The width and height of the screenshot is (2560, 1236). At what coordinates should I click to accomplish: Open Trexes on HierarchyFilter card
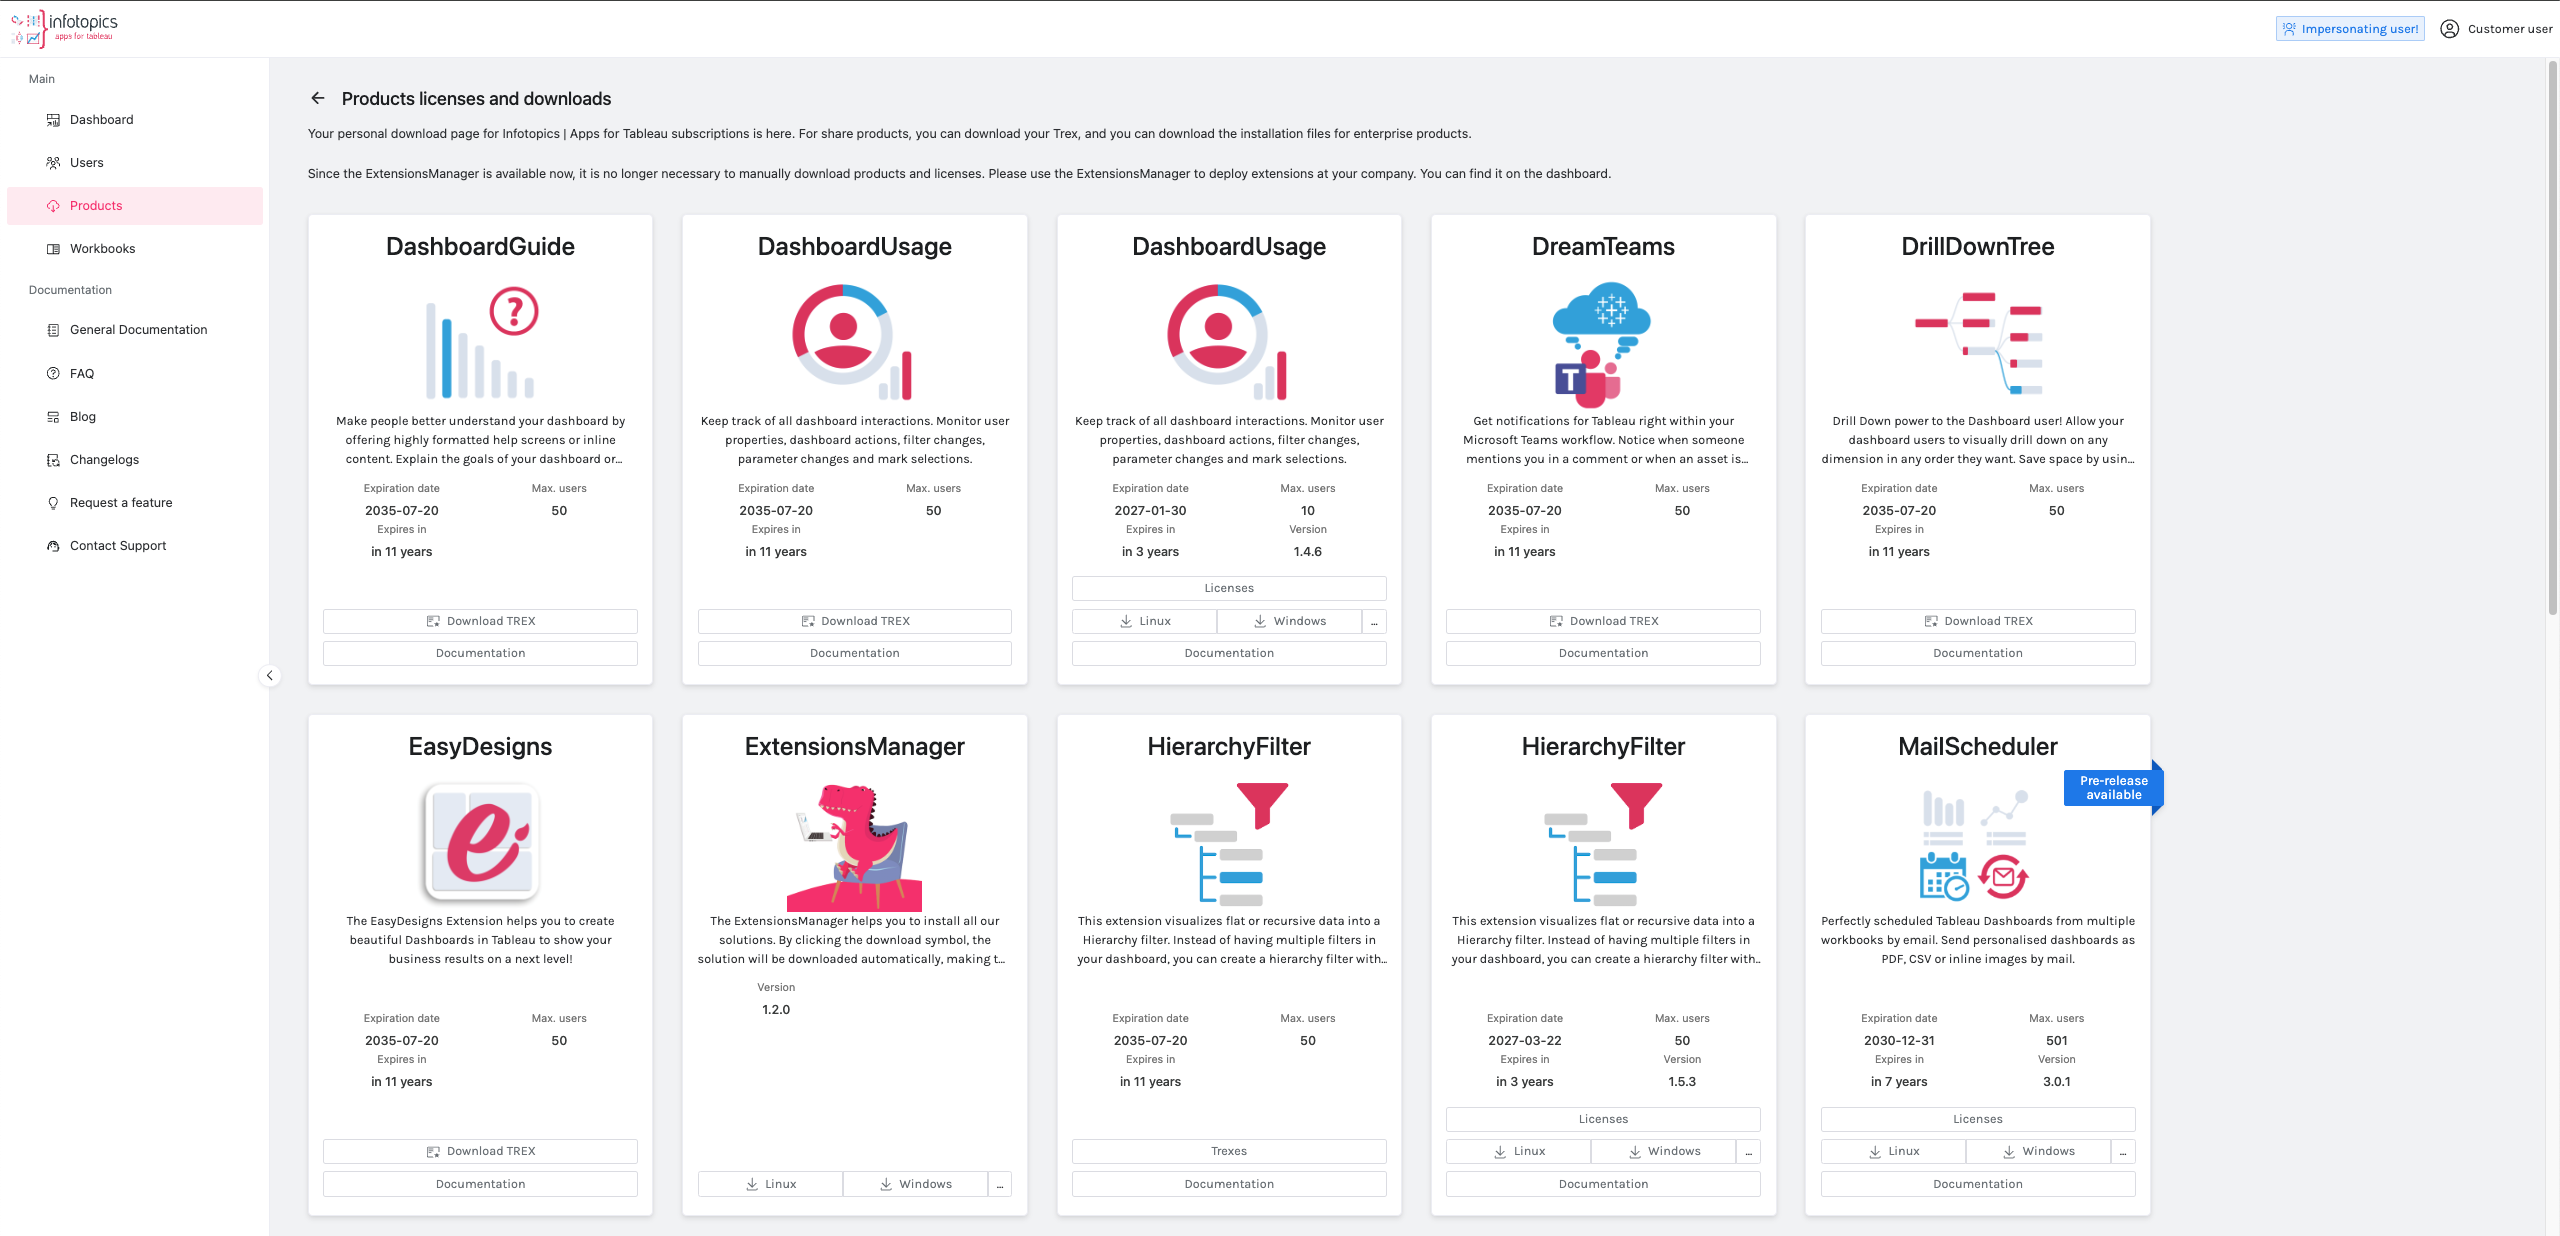[x=1229, y=1152]
